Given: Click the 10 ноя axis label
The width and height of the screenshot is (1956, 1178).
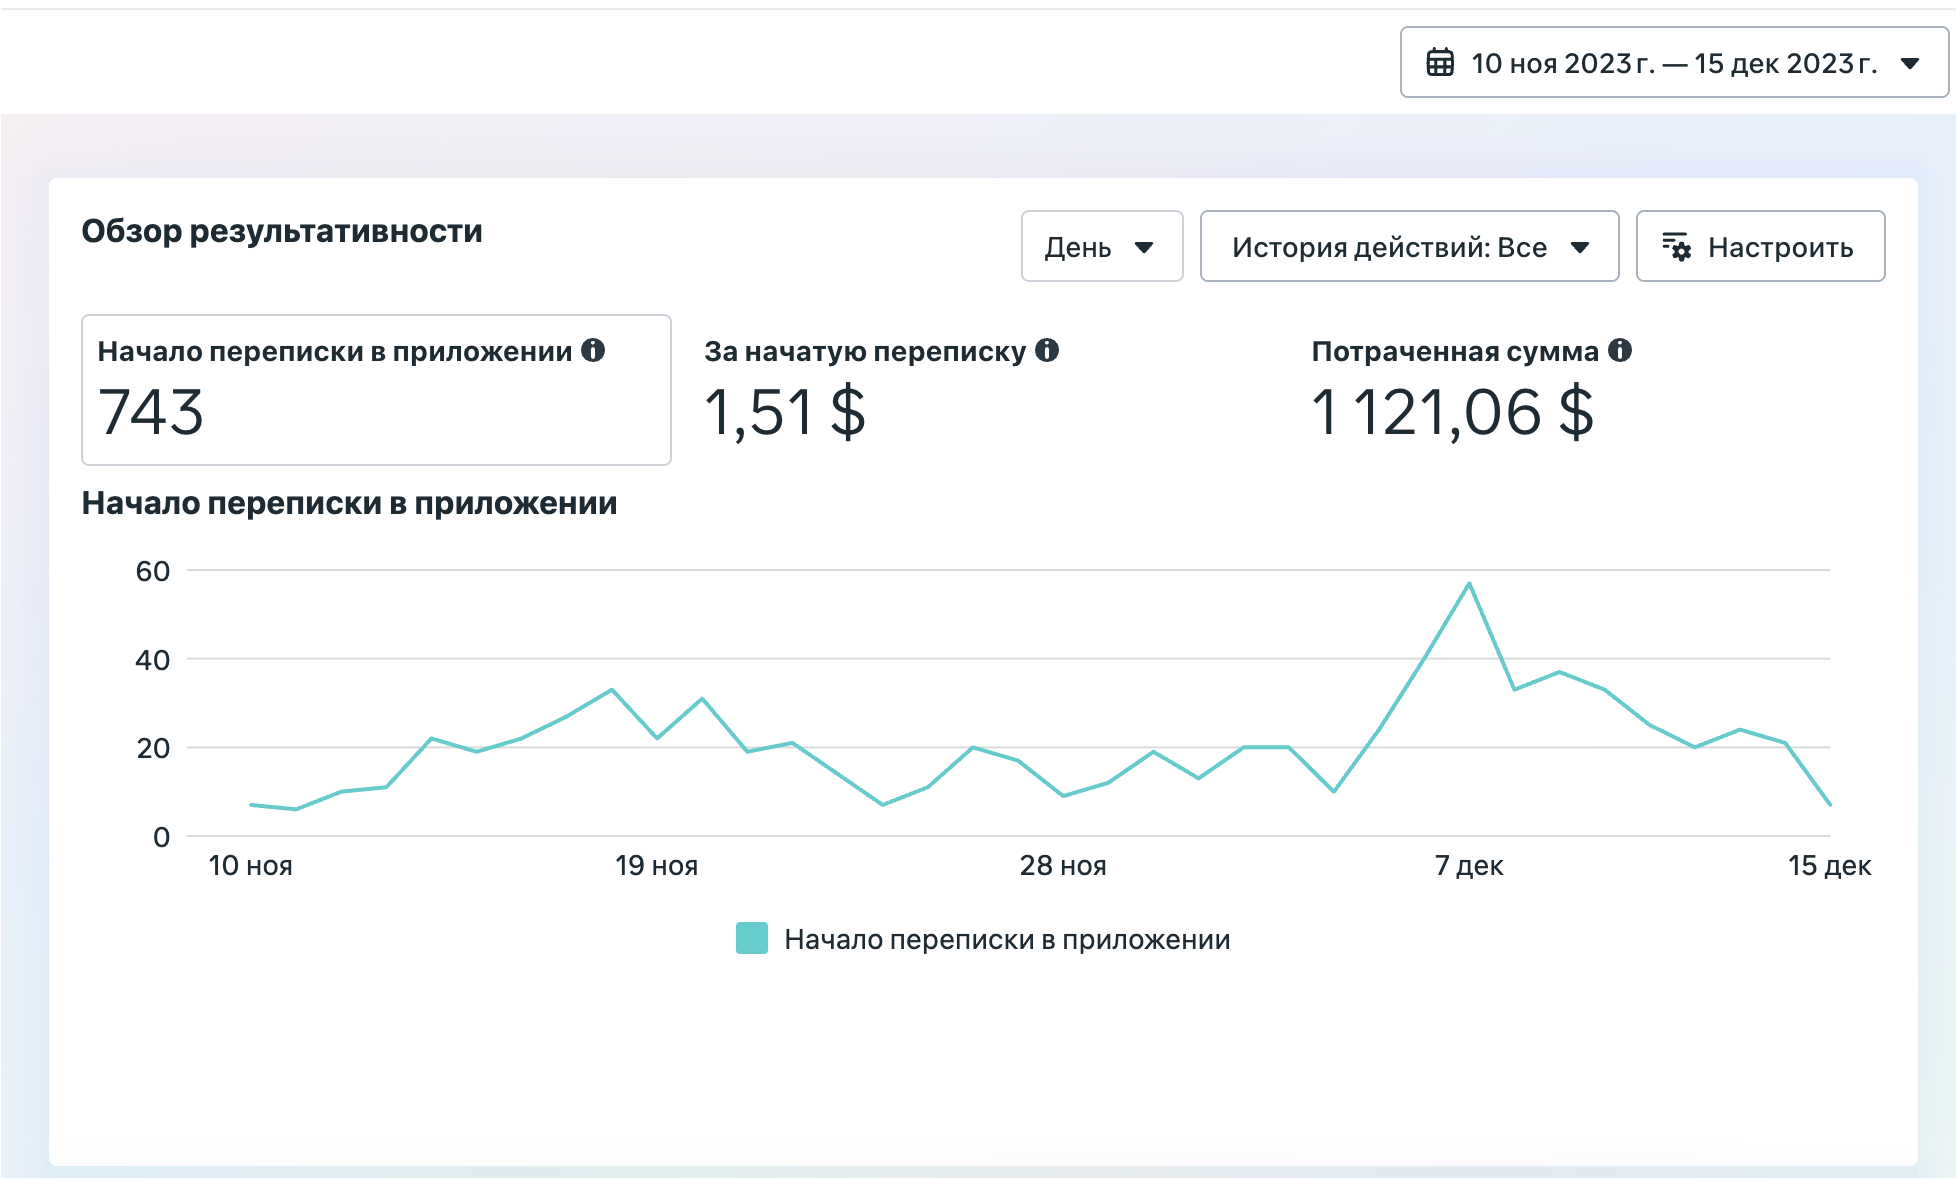Looking at the screenshot, I should (250, 866).
